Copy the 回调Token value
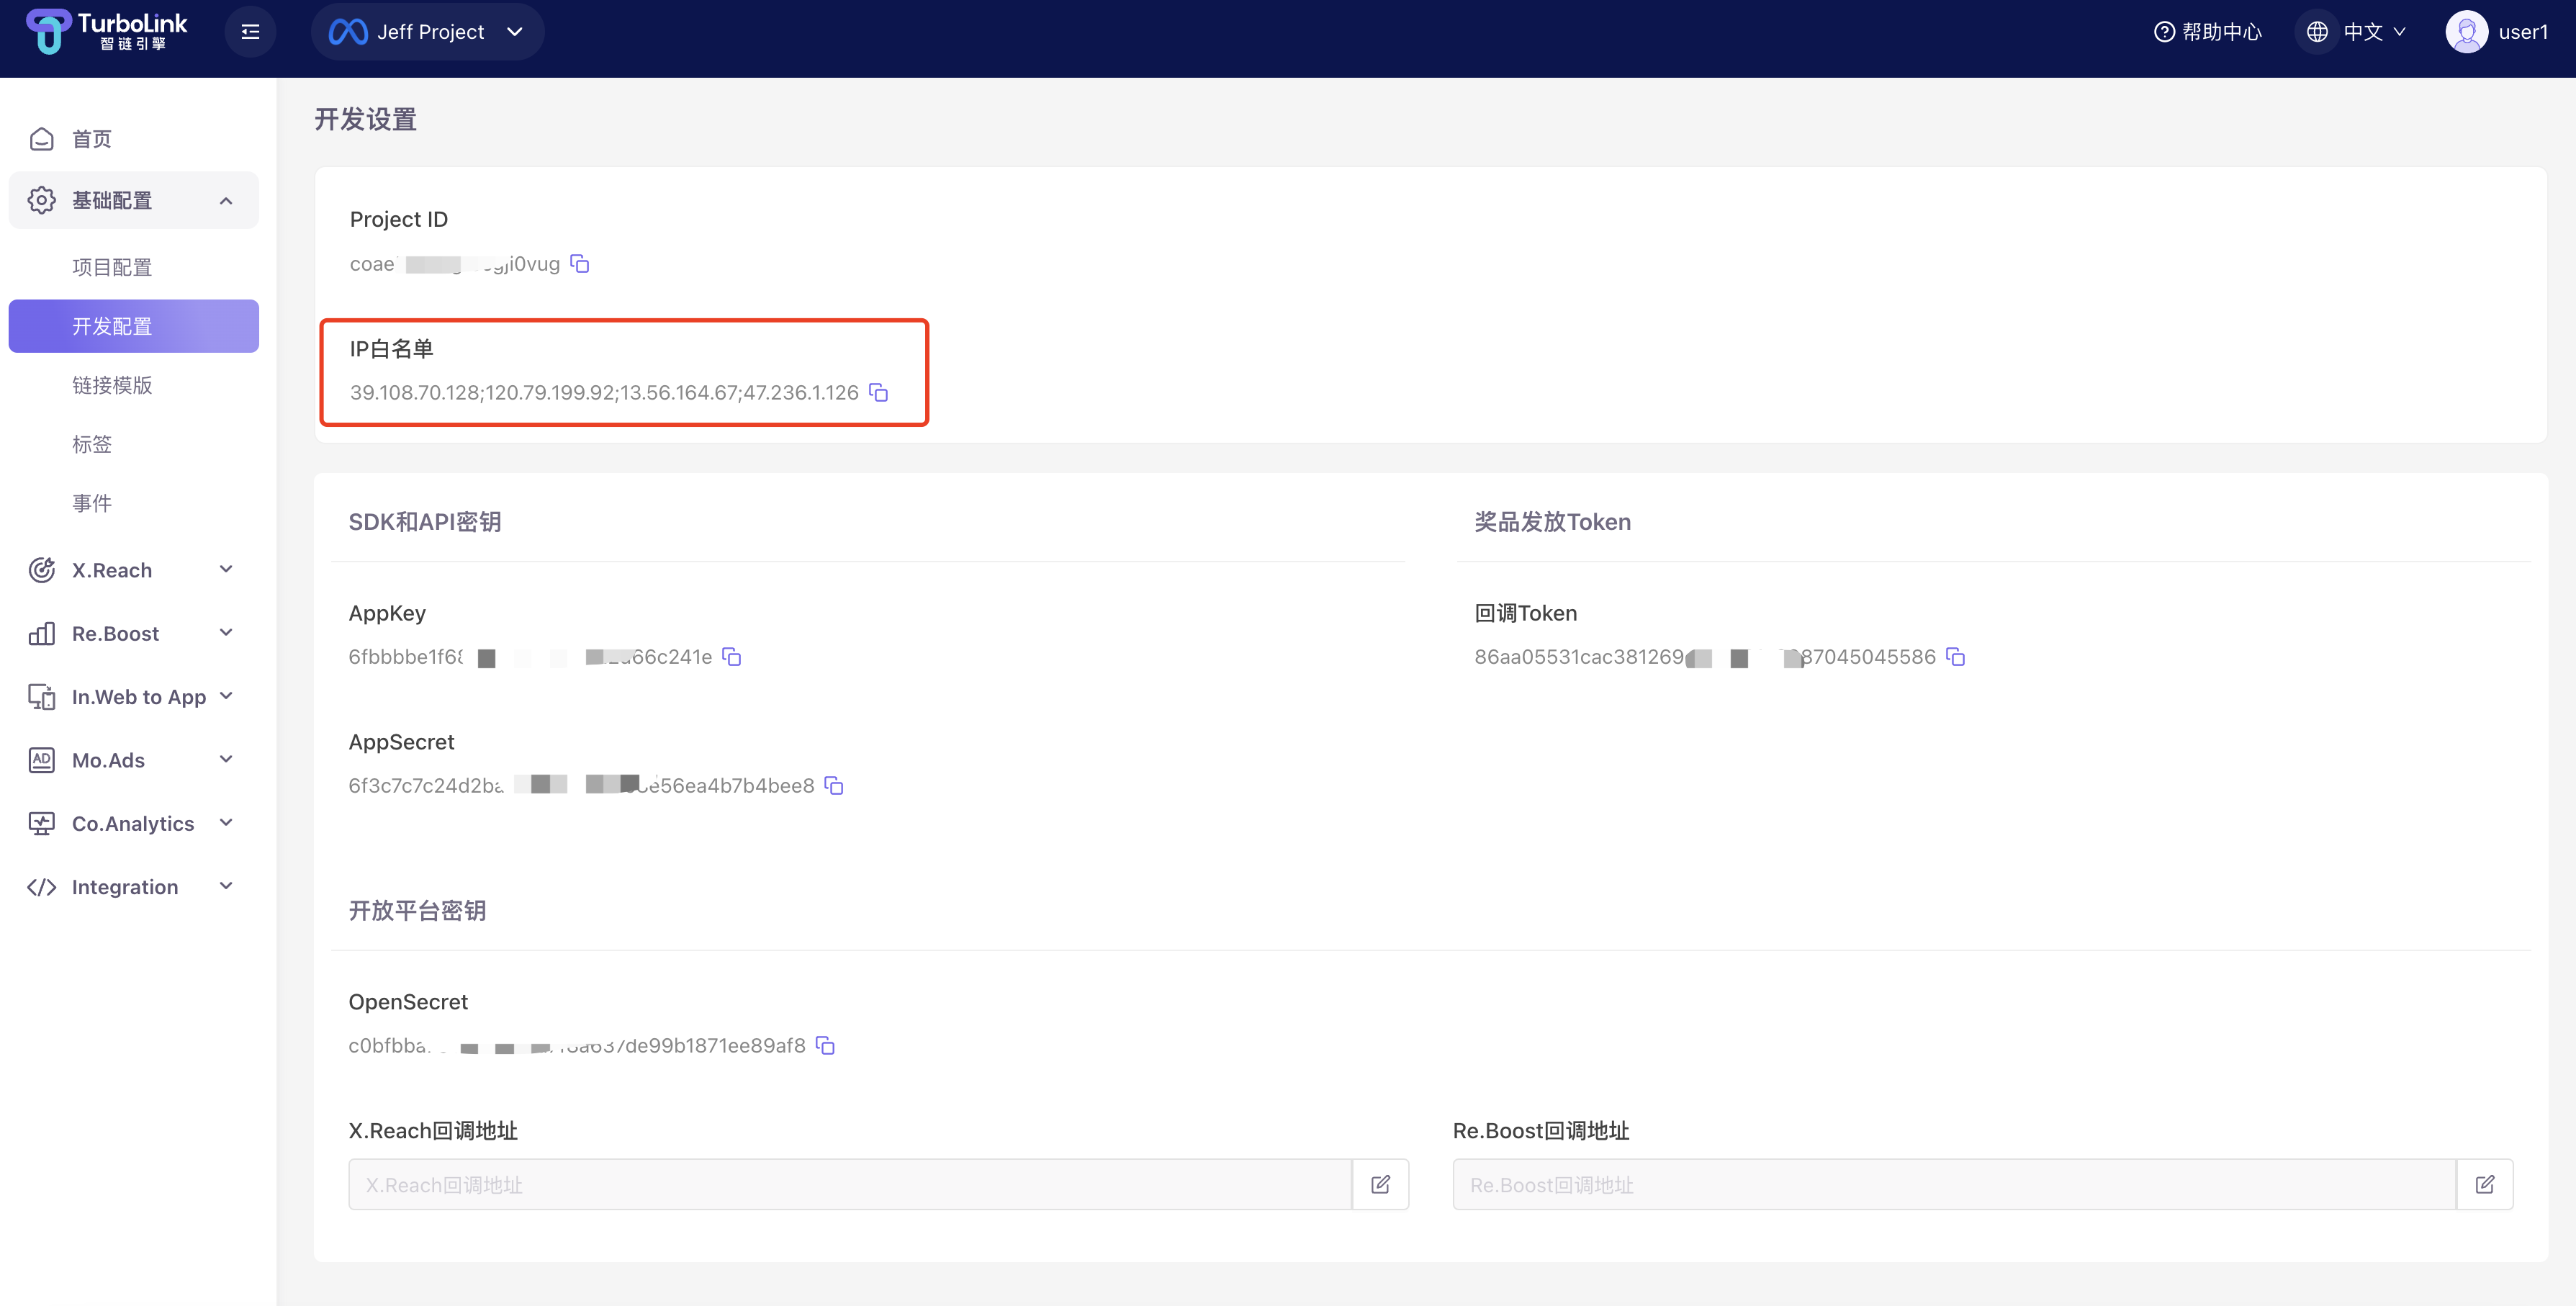Viewport: 2576px width, 1306px height. pos(1956,657)
